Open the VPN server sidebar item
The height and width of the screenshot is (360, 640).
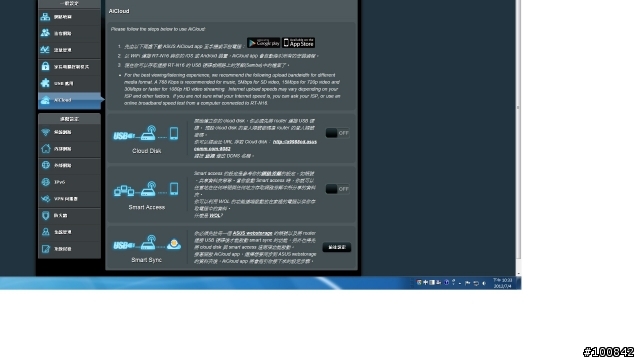point(69,199)
